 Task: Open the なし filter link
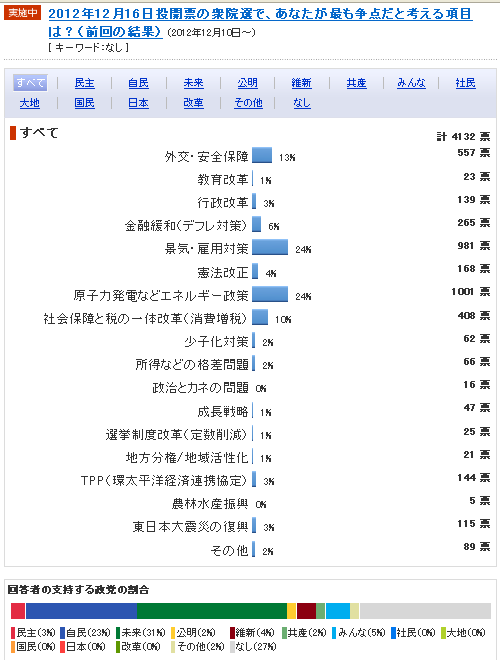pyautogui.click(x=302, y=103)
